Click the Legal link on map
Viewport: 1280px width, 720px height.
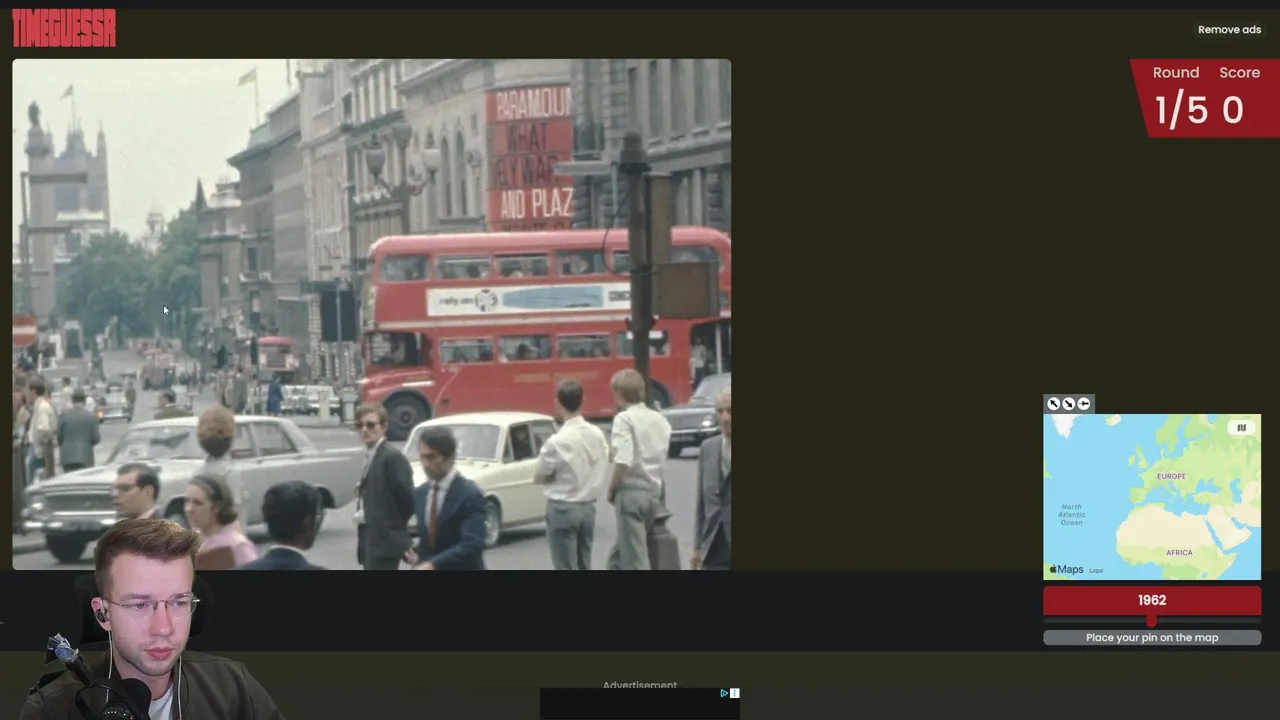click(x=1096, y=571)
